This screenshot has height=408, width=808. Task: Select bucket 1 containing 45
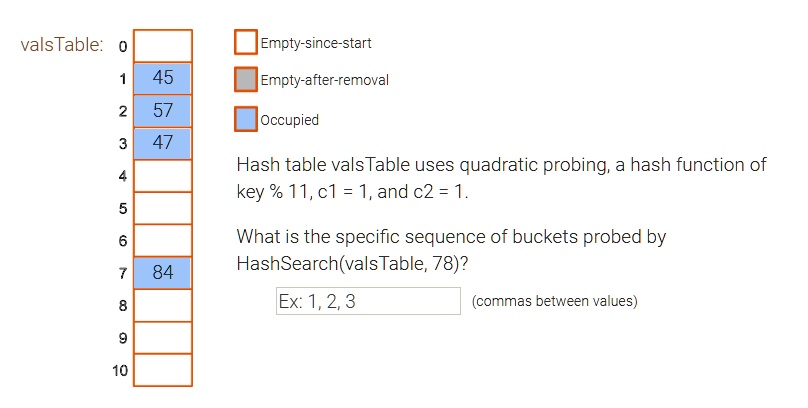pyautogui.click(x=163, y=78)
